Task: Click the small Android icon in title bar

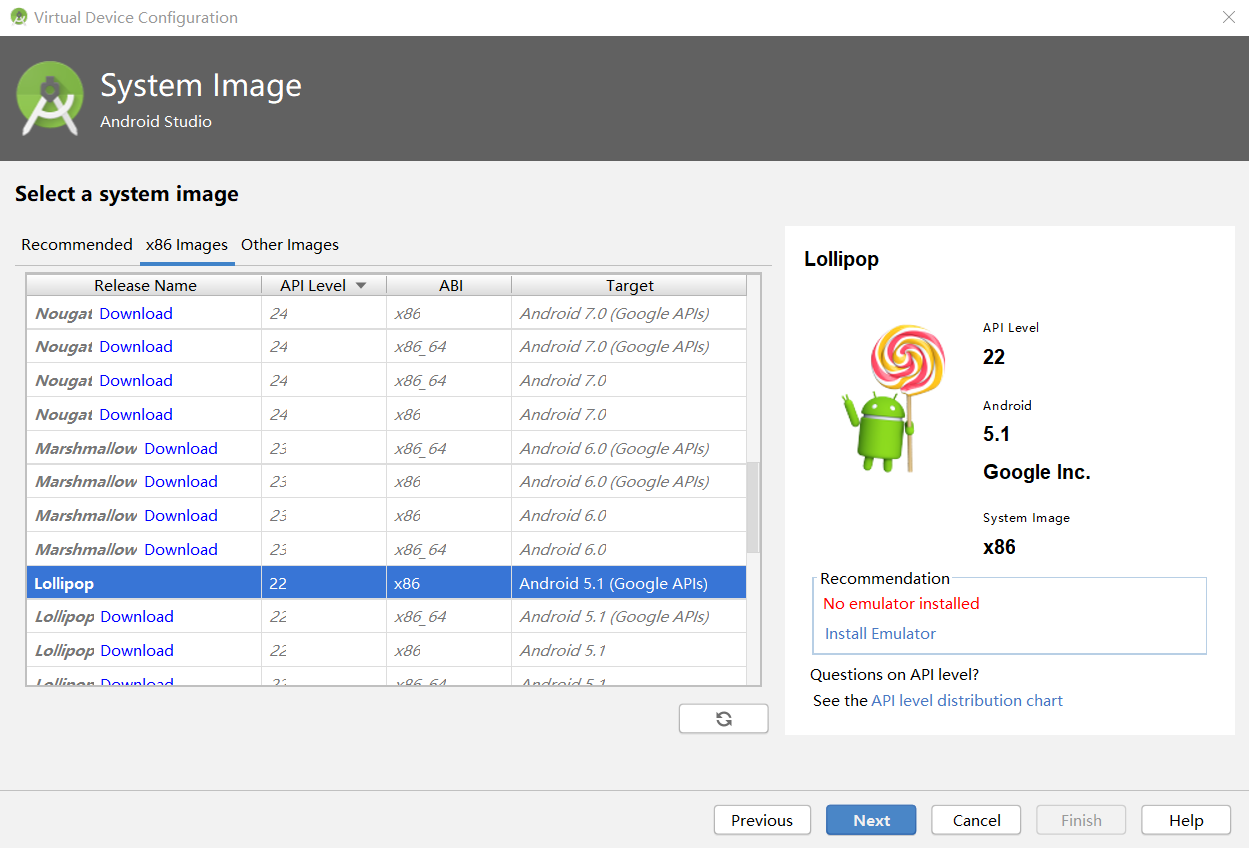Action: click(18, 17)
